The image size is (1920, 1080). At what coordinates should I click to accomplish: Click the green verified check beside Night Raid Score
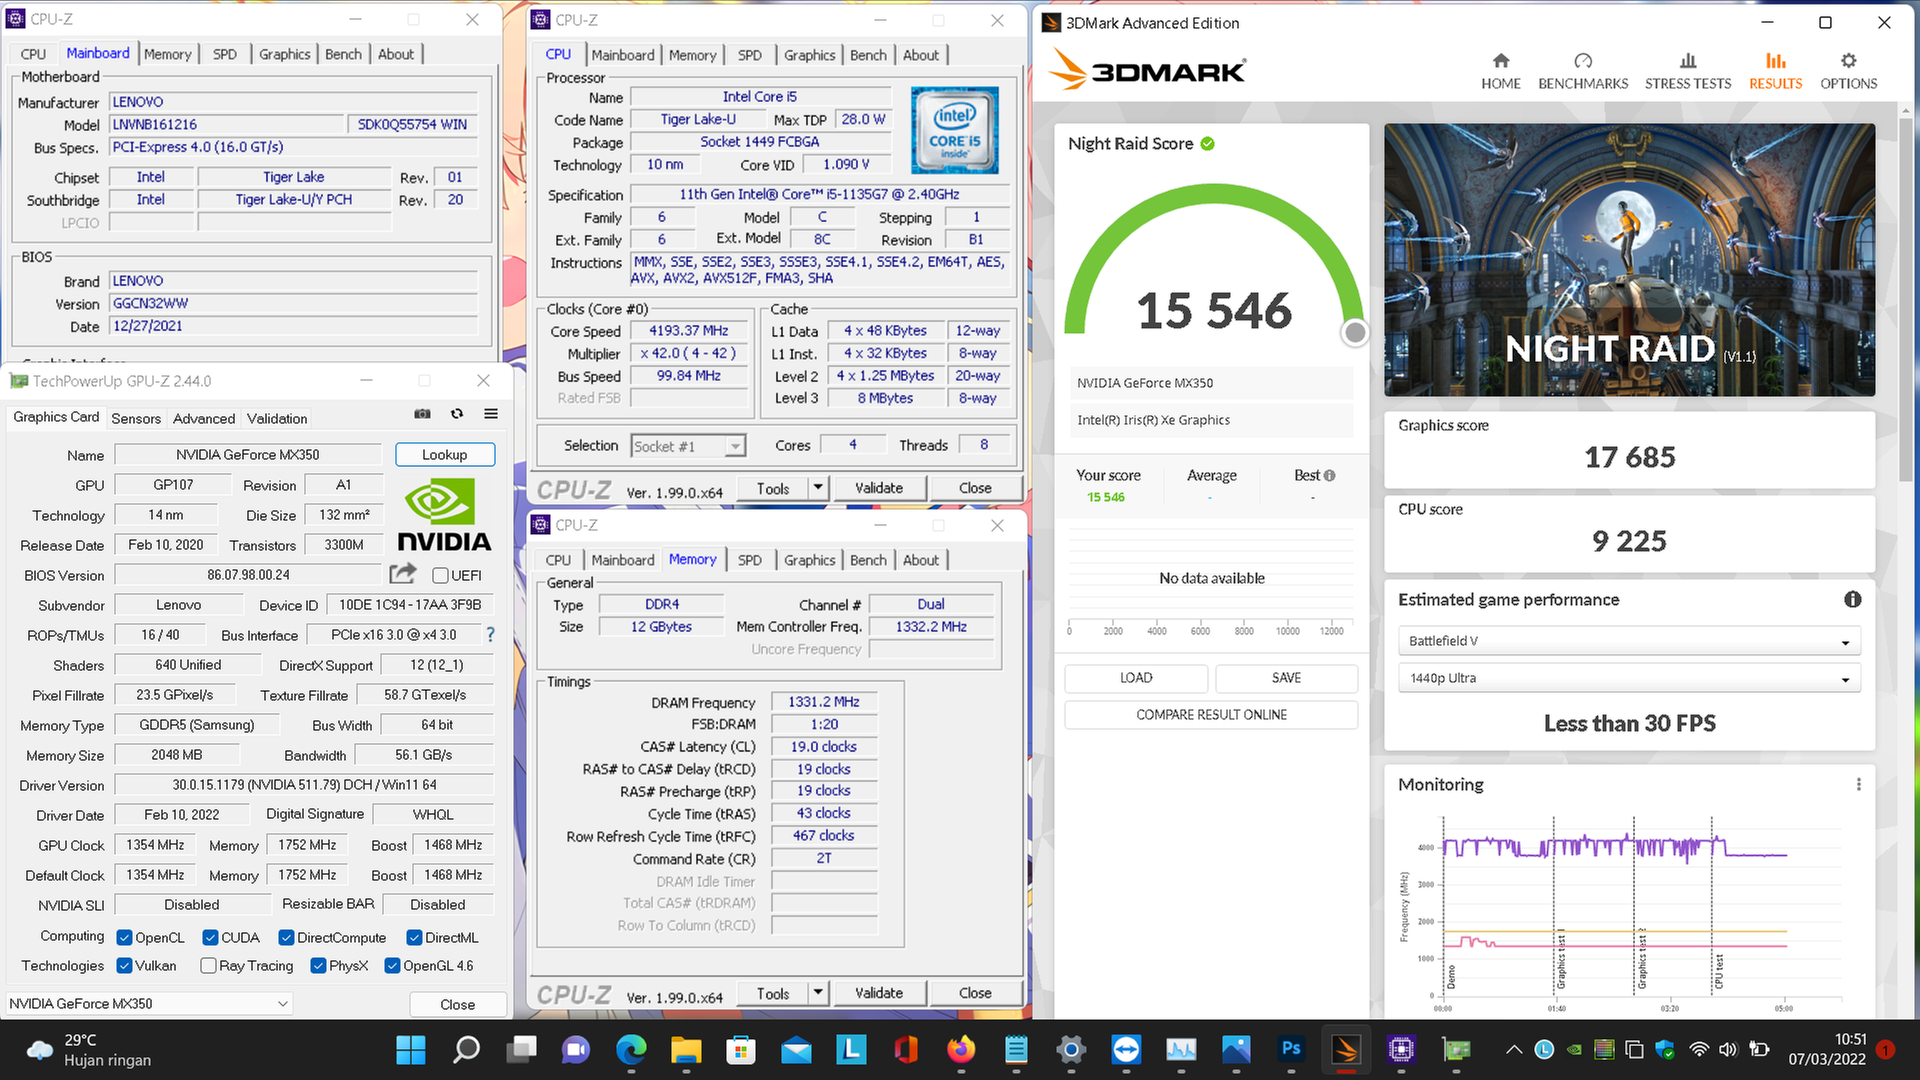tap(1208, 144)
